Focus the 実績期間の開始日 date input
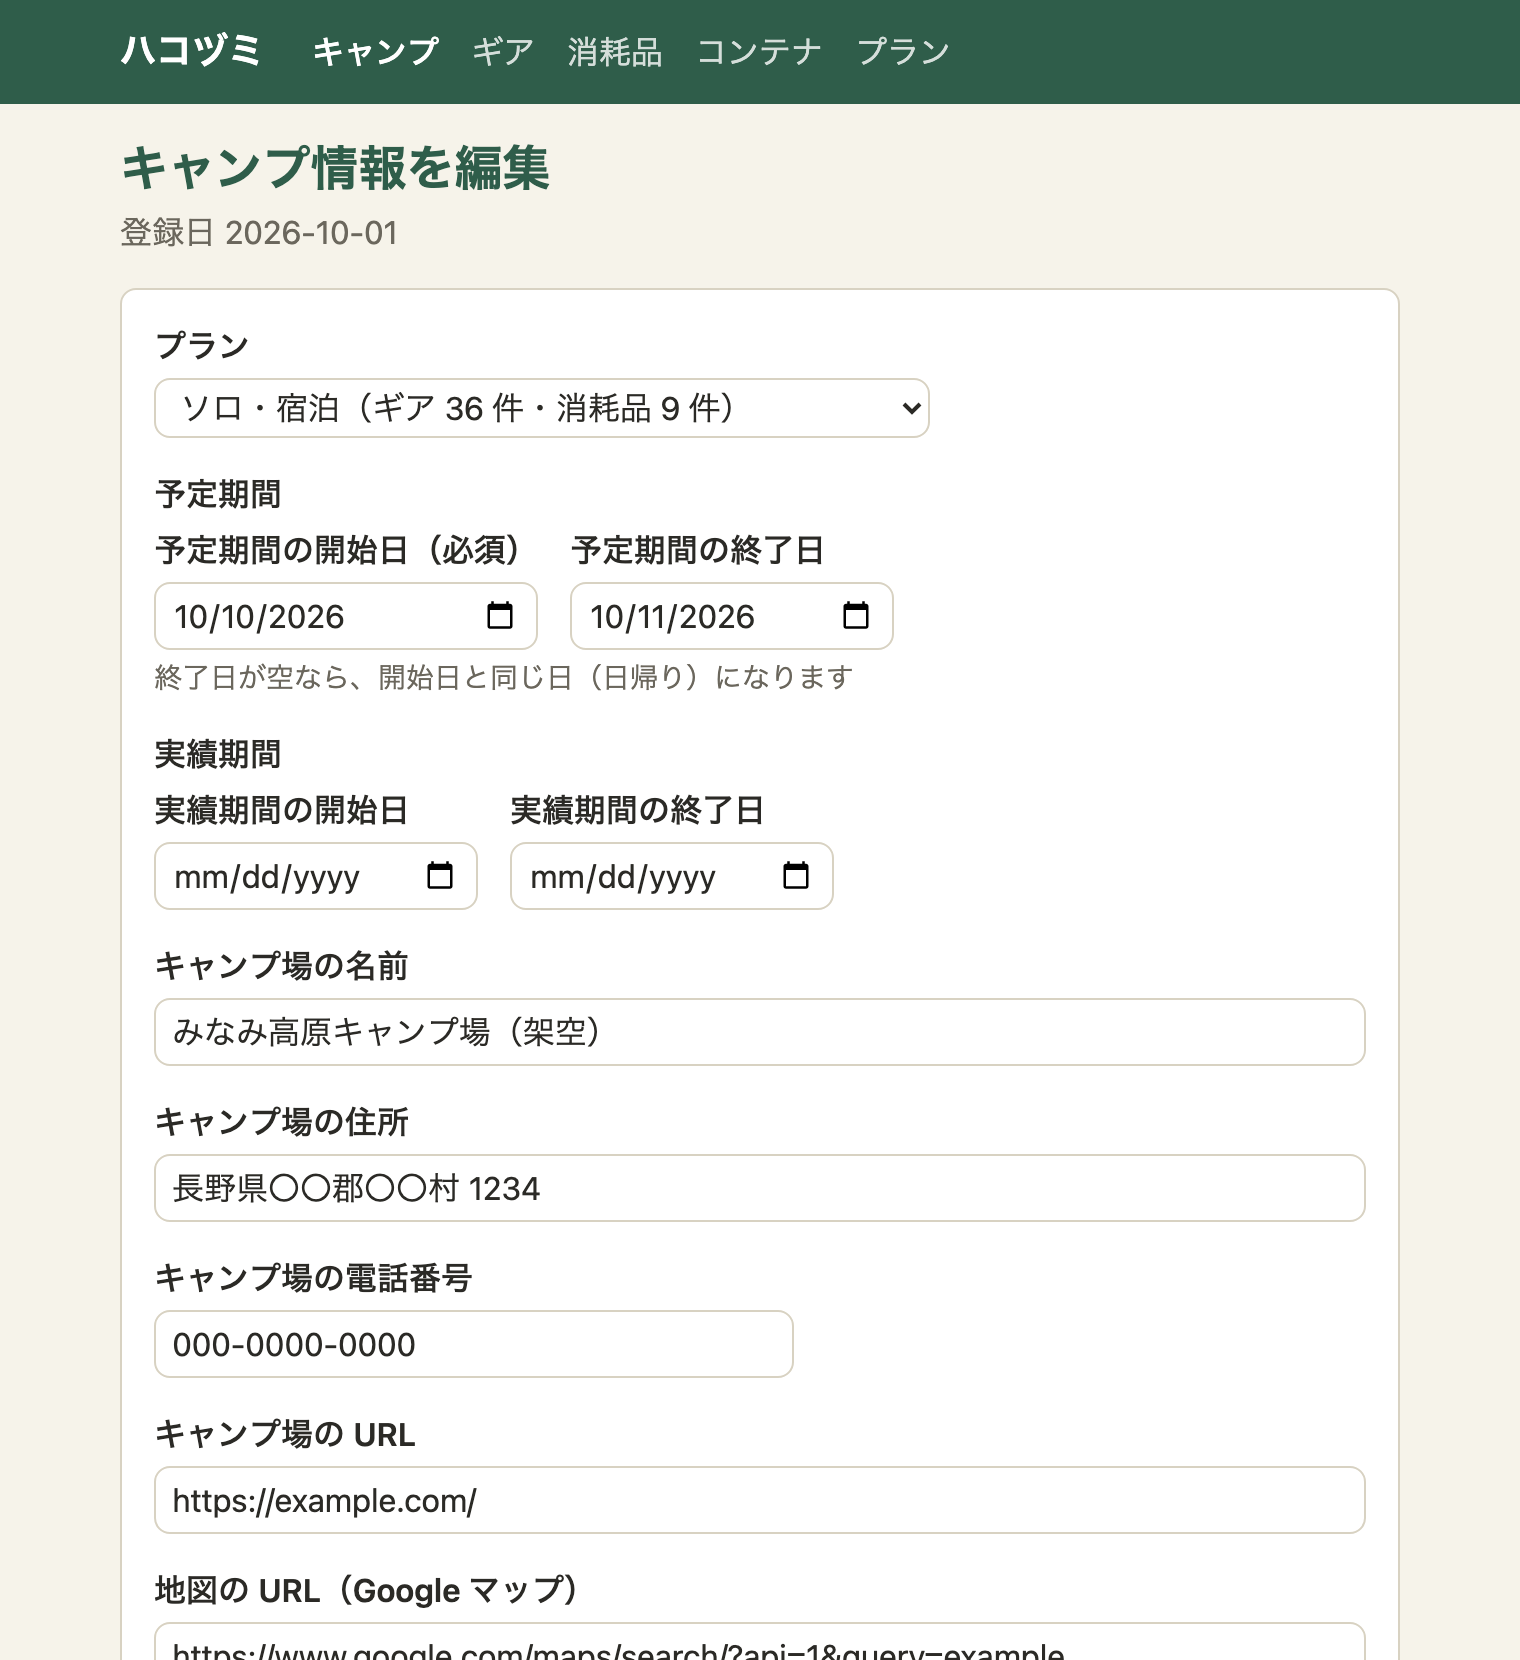This screenshot has height=1660, width=1520. [316, 876]
